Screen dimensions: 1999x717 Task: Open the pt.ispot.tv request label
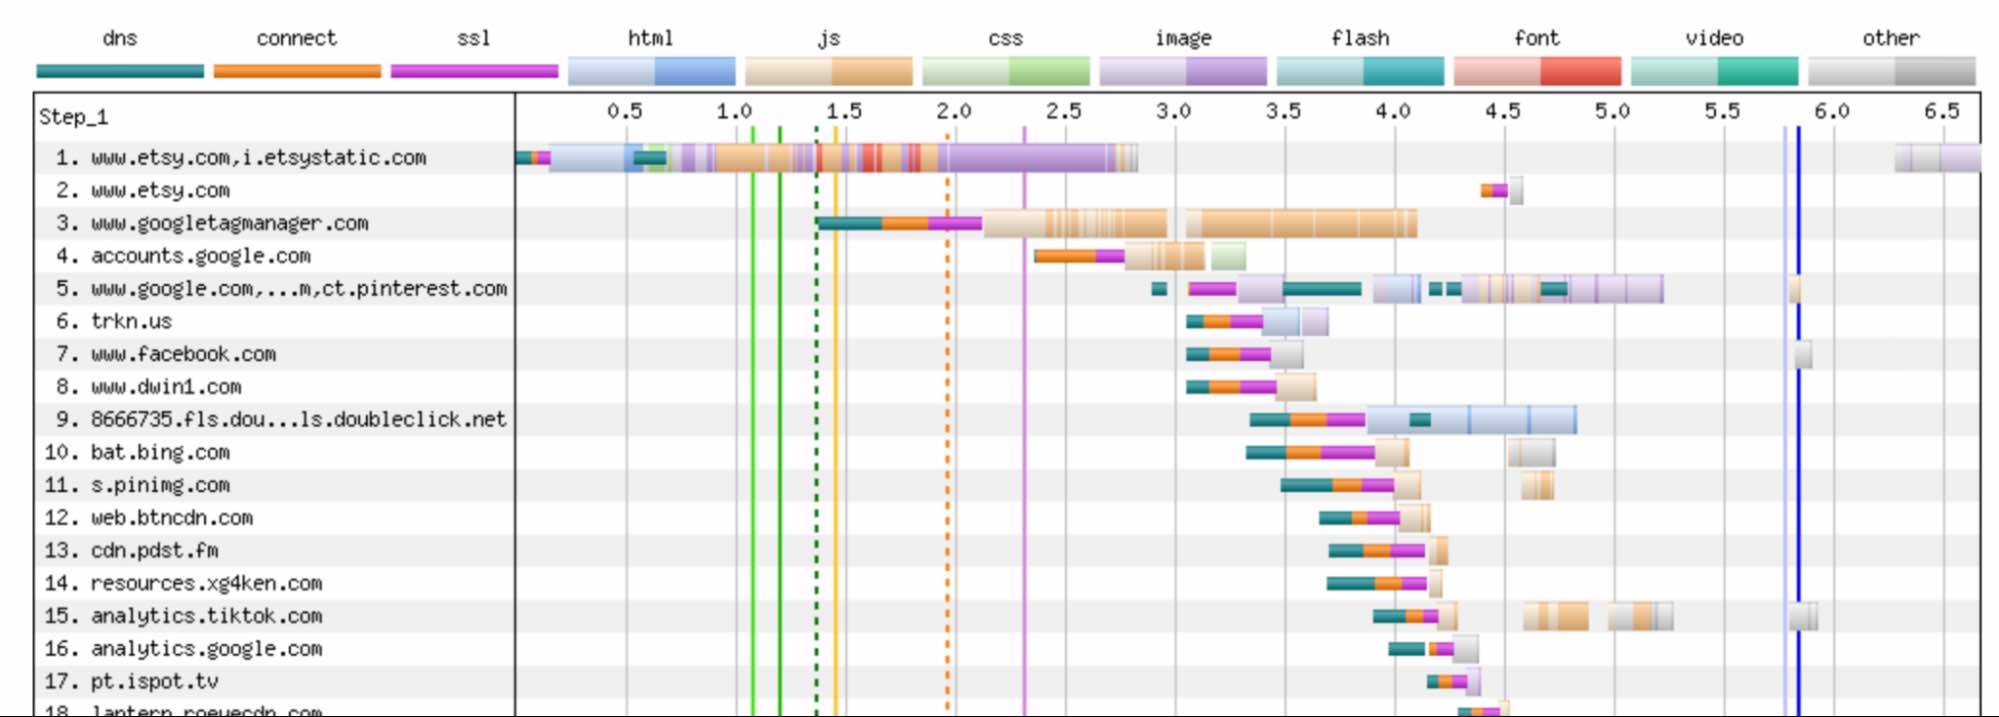pyautogui.click(x=154, y=681)
